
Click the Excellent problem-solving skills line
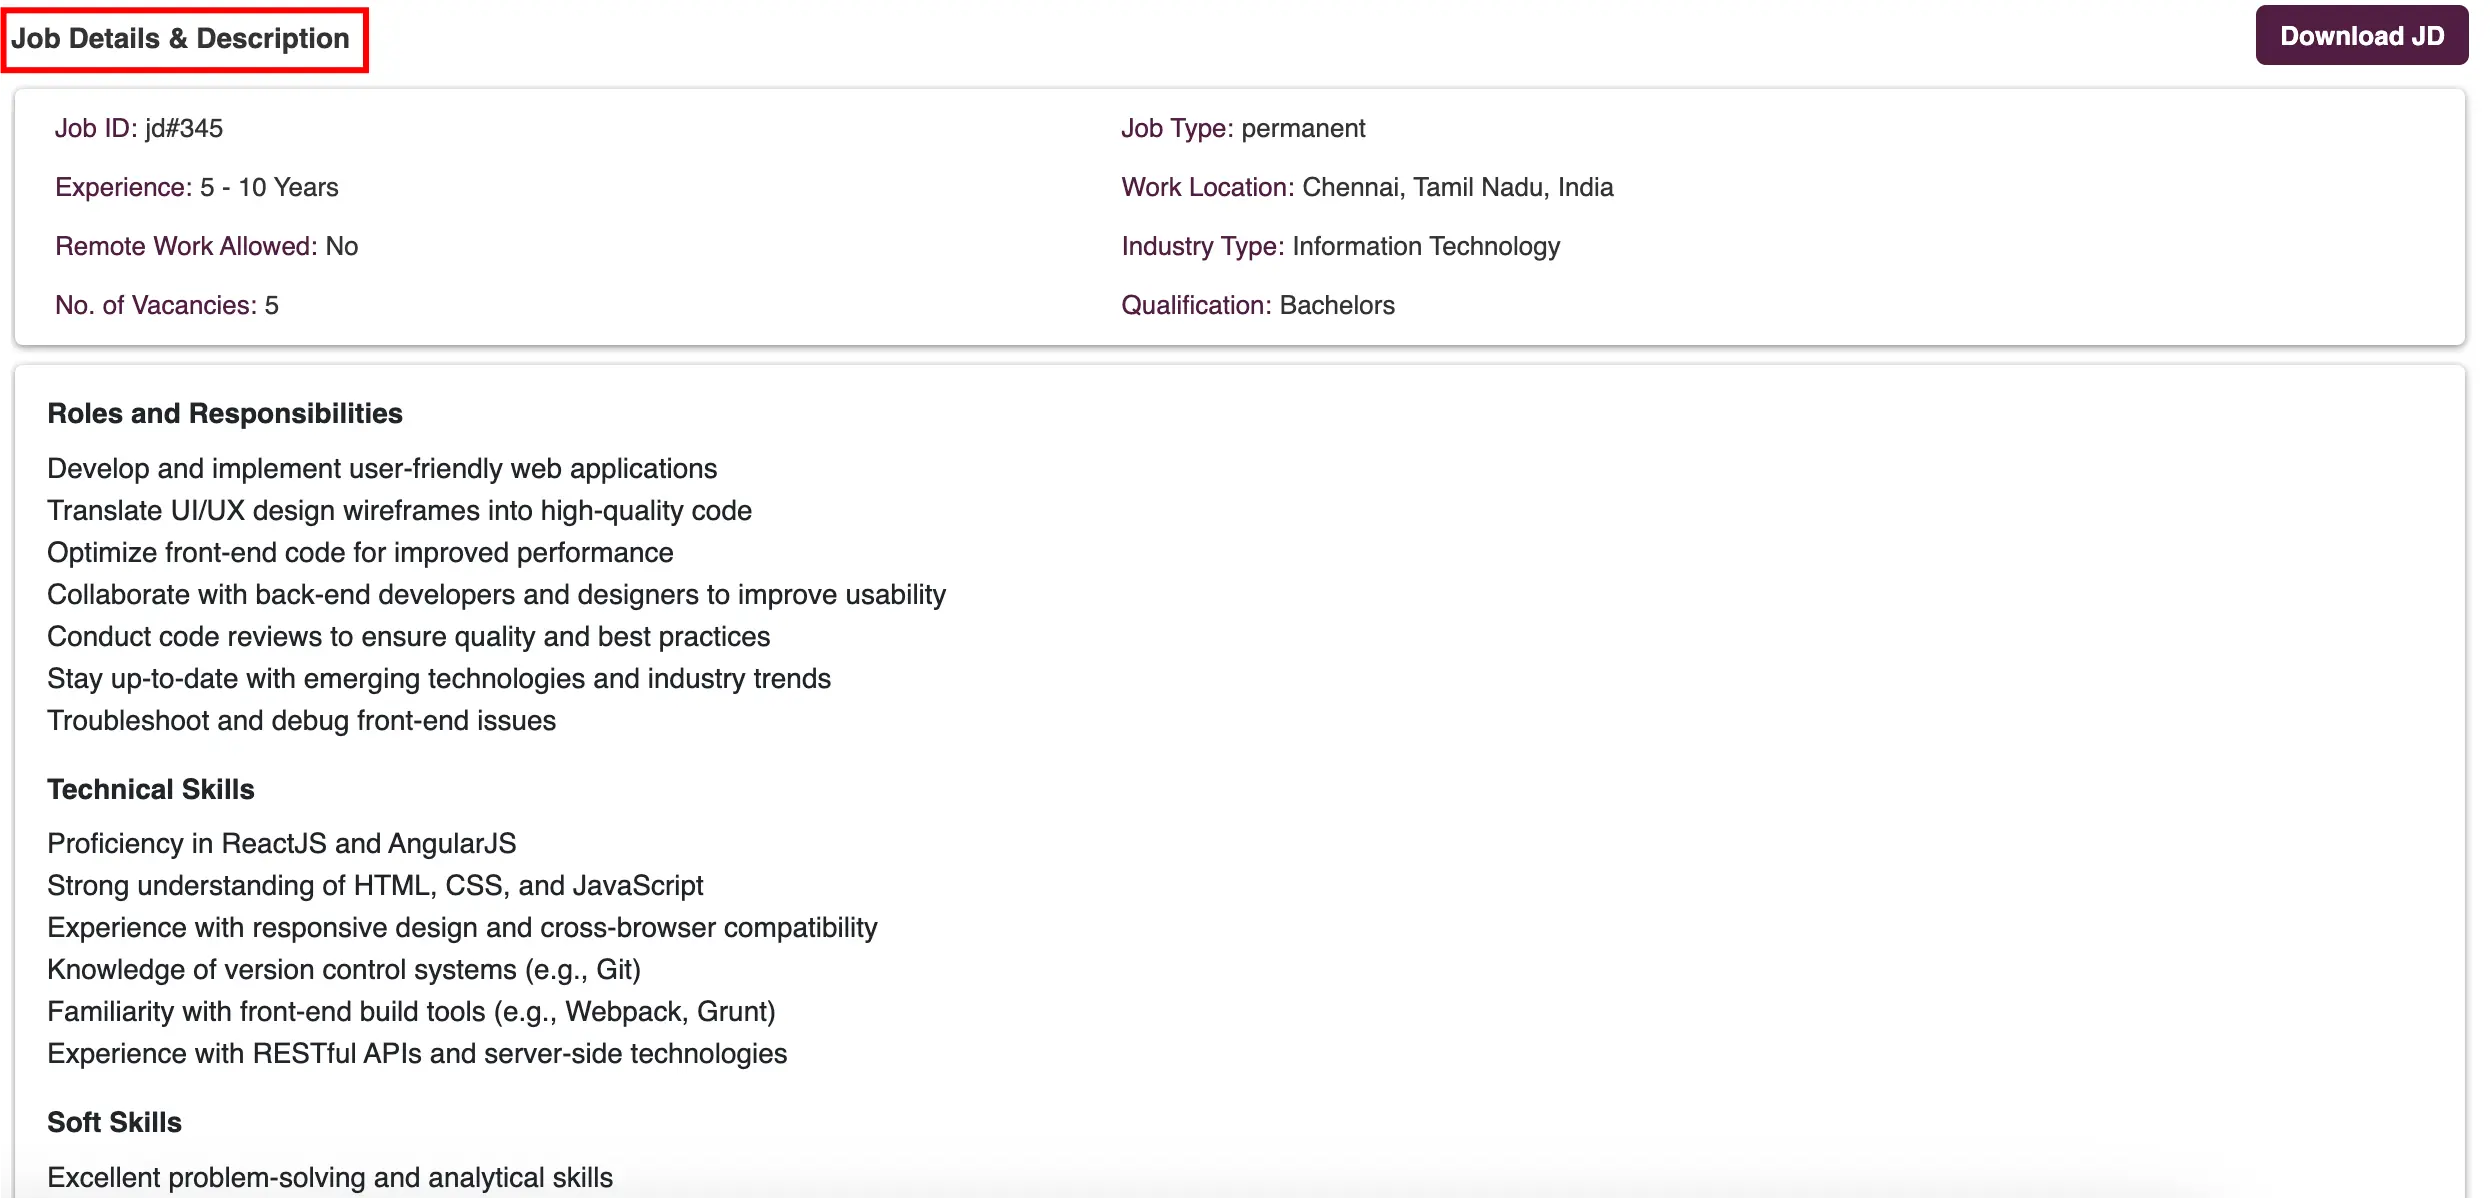coord(330,1177)
